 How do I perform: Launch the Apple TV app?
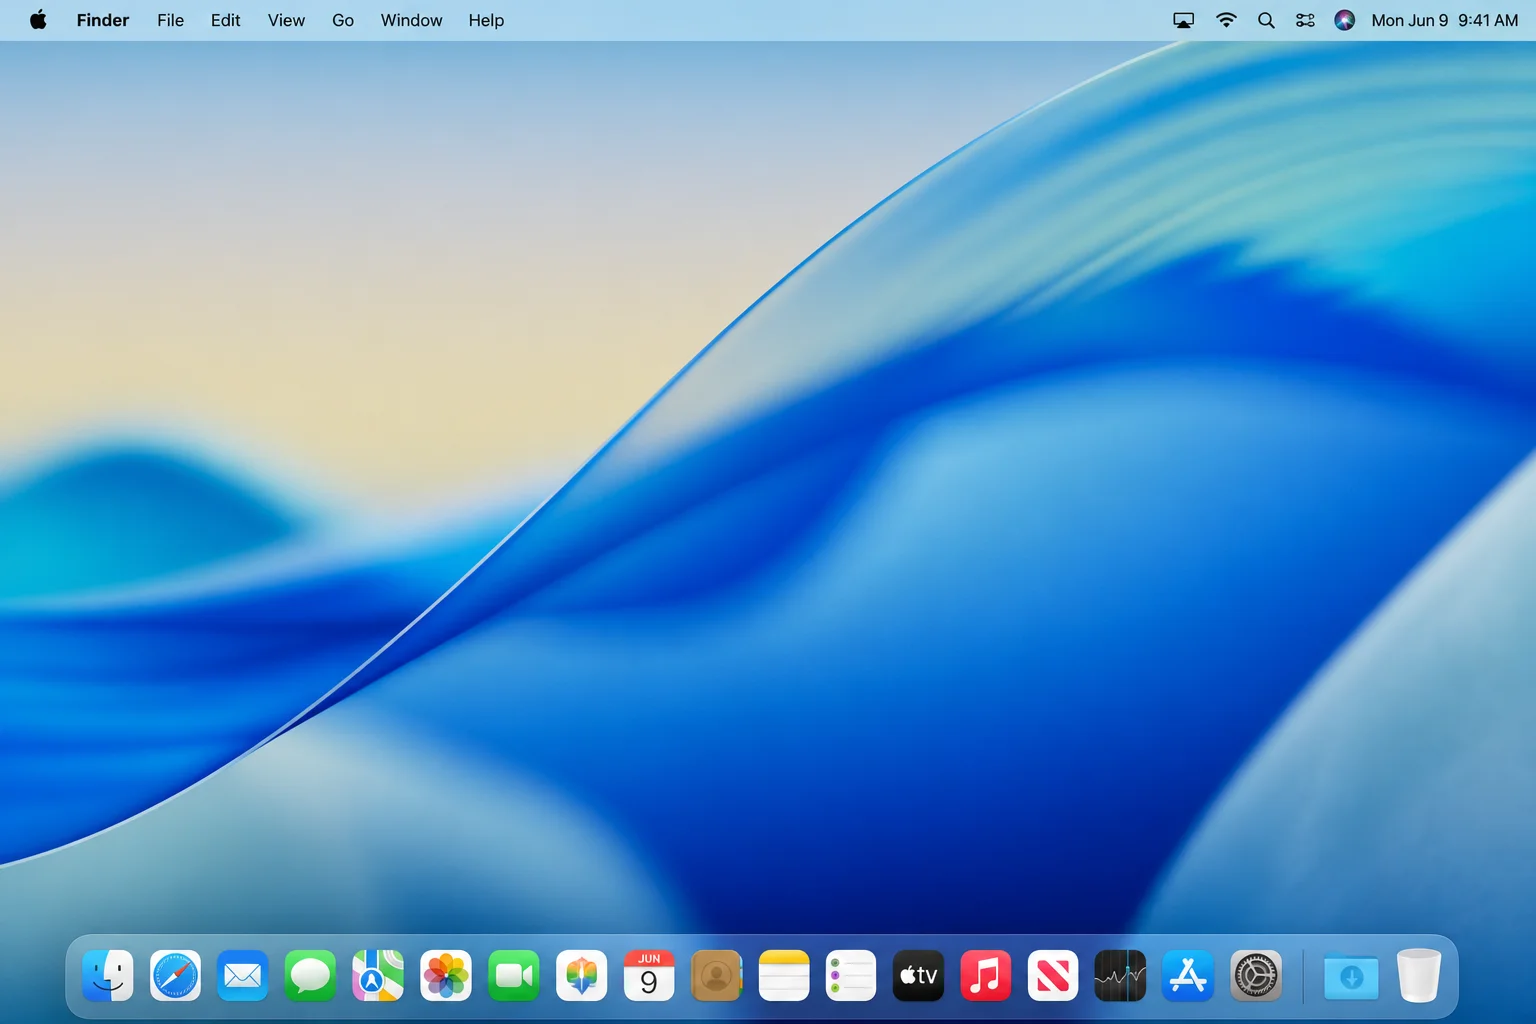918,975
